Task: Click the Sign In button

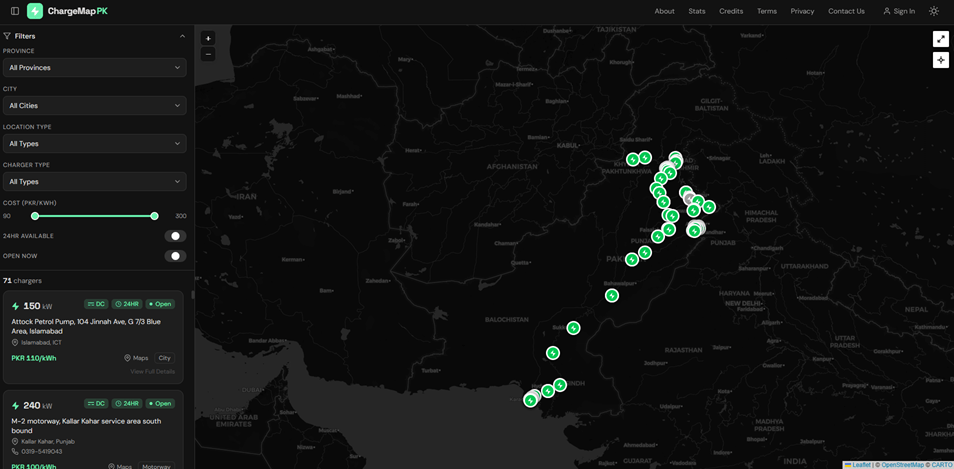Action: (x=898, y=11)
